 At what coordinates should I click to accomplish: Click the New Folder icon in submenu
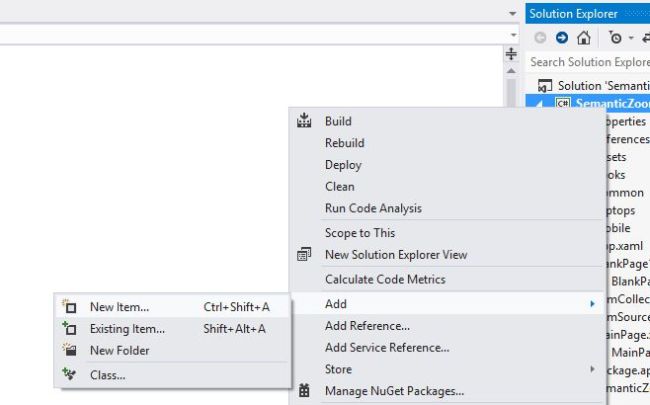pyautogui.click(x=70, y=350)
